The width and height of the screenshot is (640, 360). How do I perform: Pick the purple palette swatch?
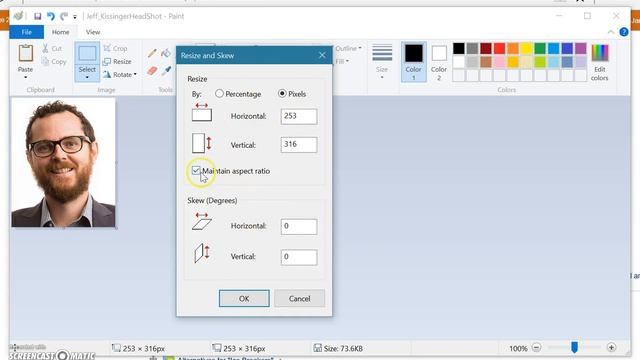click(580, 49)
